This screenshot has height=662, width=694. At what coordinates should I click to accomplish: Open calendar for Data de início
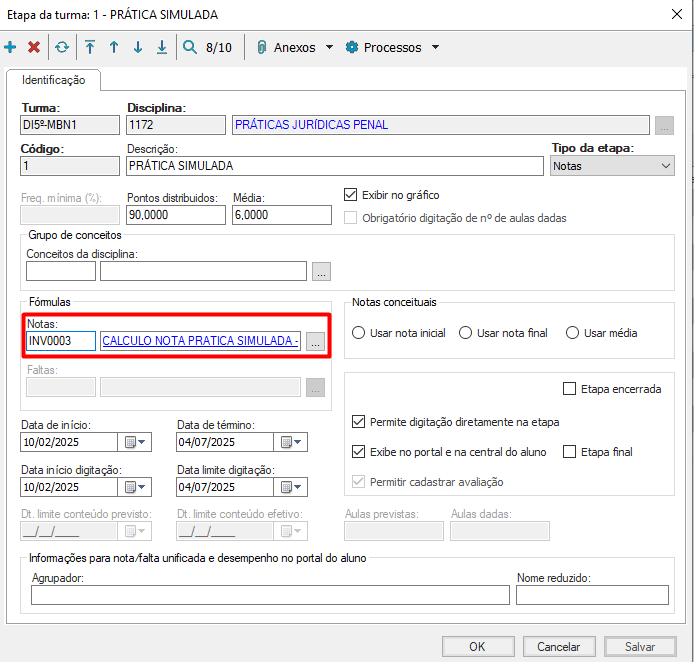pyautogui.click(x=135, y=442)
